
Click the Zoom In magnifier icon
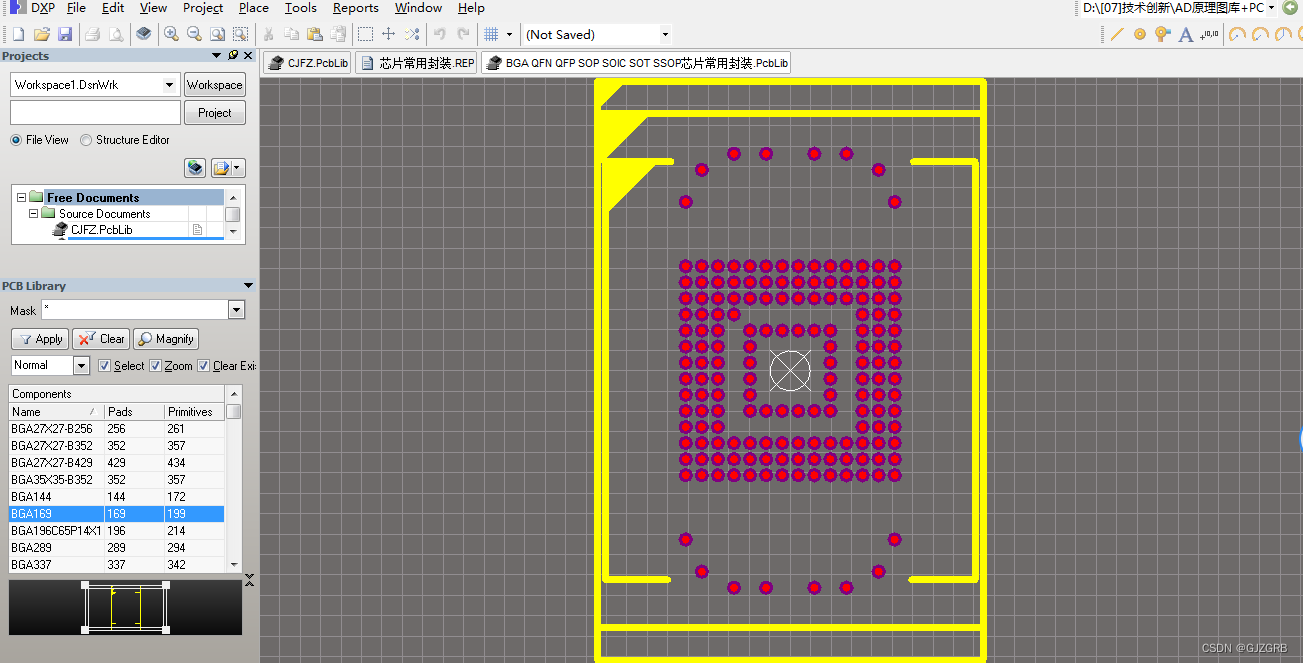(172, 34)
